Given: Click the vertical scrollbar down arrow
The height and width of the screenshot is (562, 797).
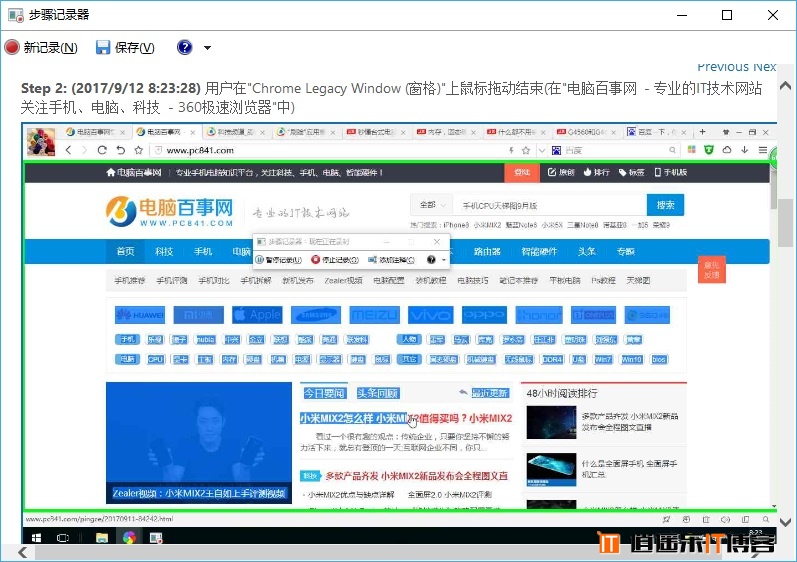Looking at the screenshot, I should point(785,522).
